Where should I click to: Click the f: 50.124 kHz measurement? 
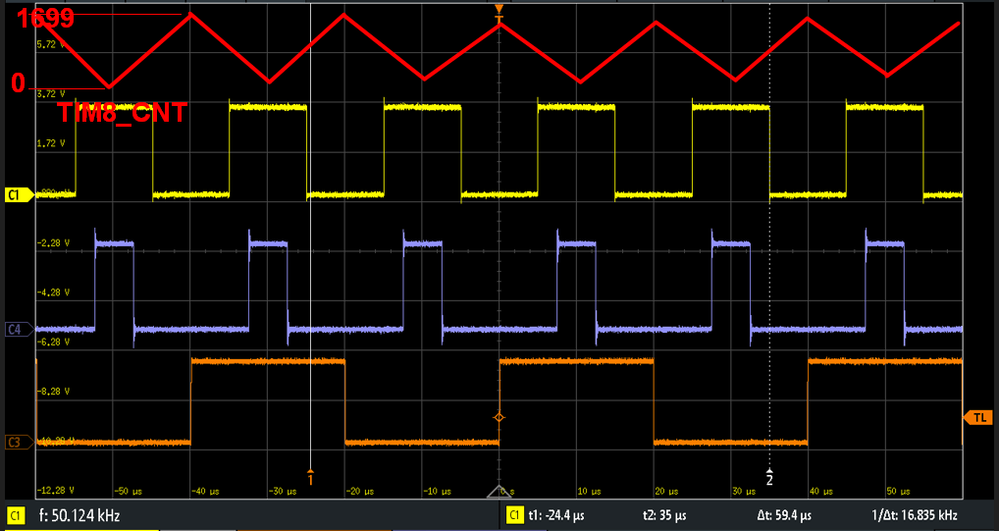point(75,515)
